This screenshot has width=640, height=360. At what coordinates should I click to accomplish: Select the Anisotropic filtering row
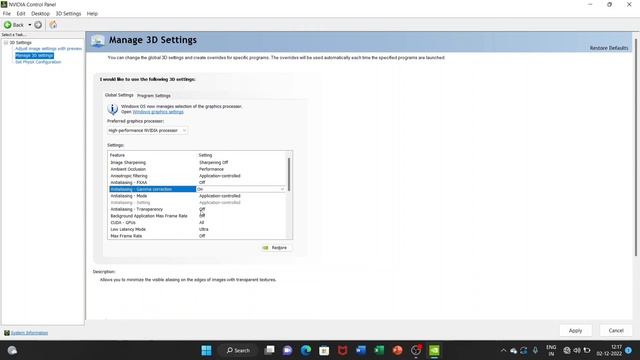[x=198, y=176]
